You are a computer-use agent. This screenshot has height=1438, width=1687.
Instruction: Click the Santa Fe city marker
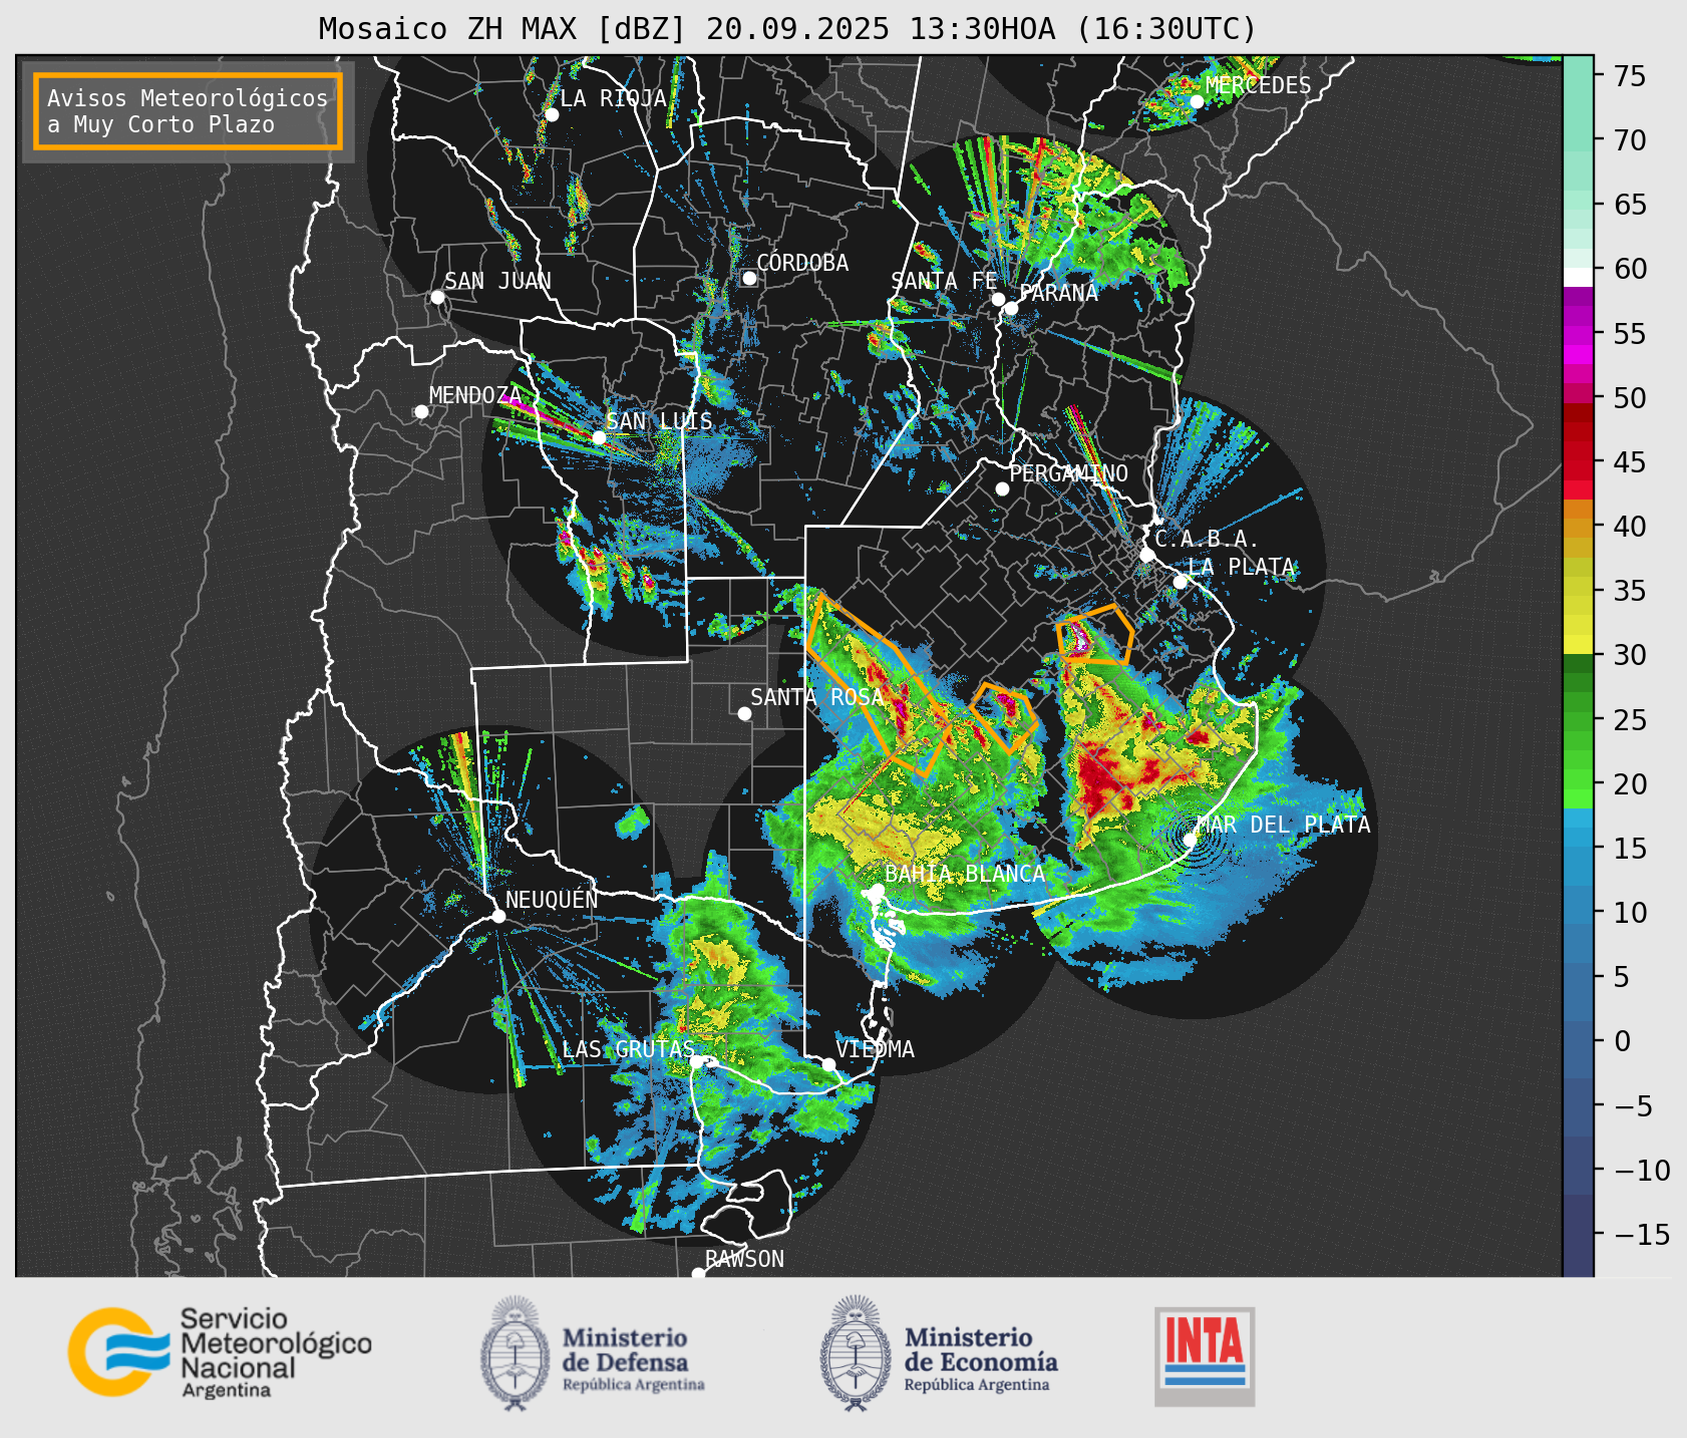pos(998,299)
